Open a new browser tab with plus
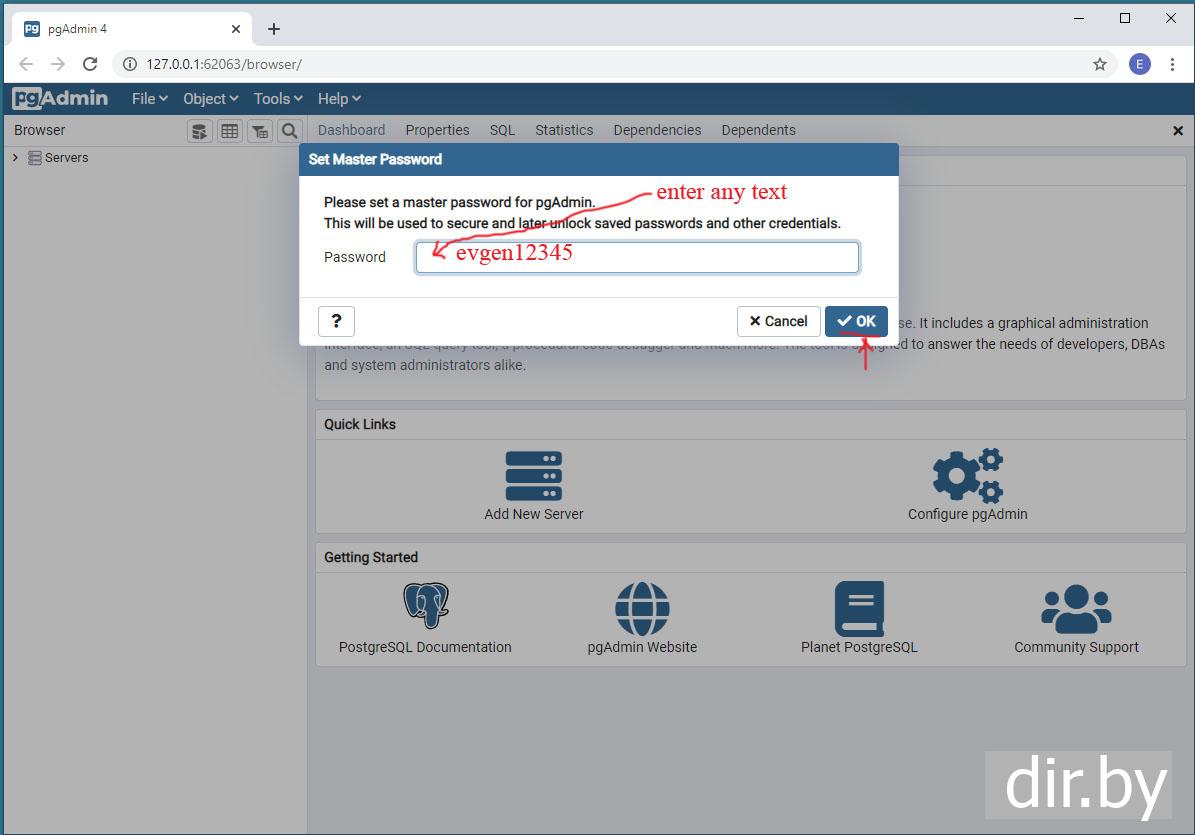Viewport: 1195px width, 835px height. (274, 29)
